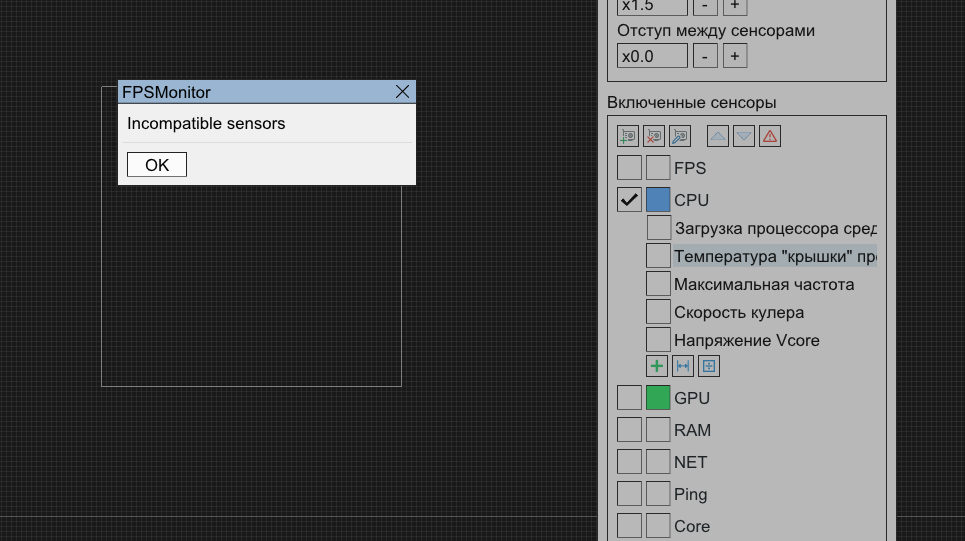Select the Напряжение Vcore sensor row
965x541 pixels.
[x=747, y=340]
